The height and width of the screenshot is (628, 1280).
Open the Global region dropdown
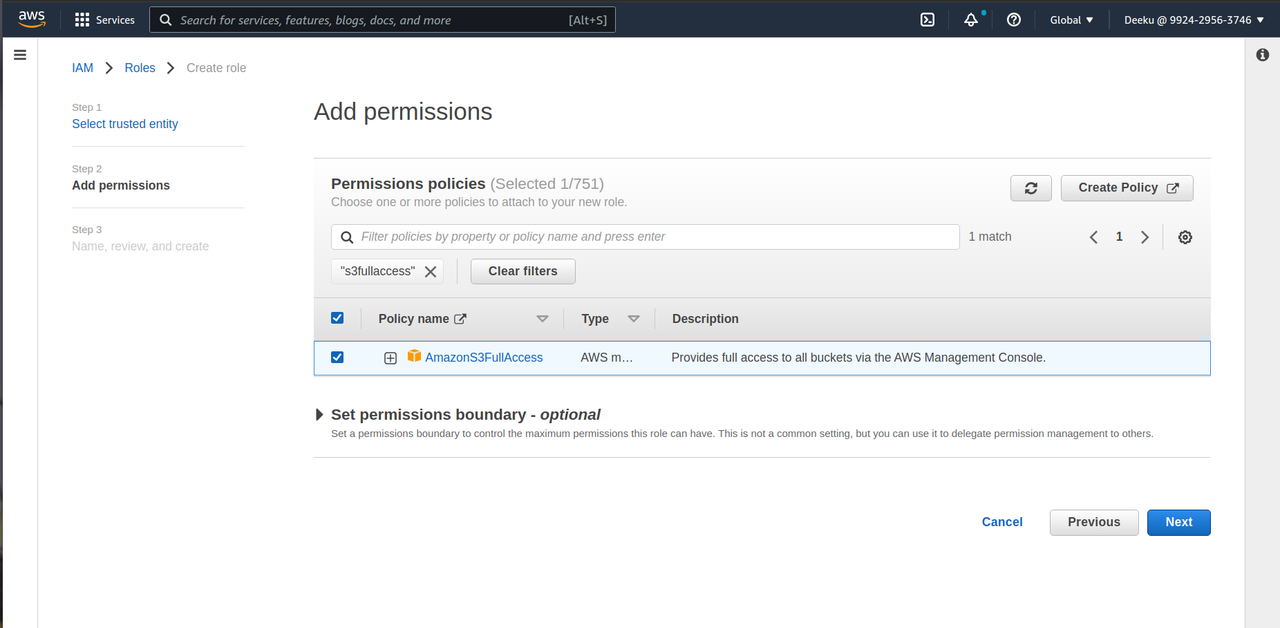pos(1071,20)
